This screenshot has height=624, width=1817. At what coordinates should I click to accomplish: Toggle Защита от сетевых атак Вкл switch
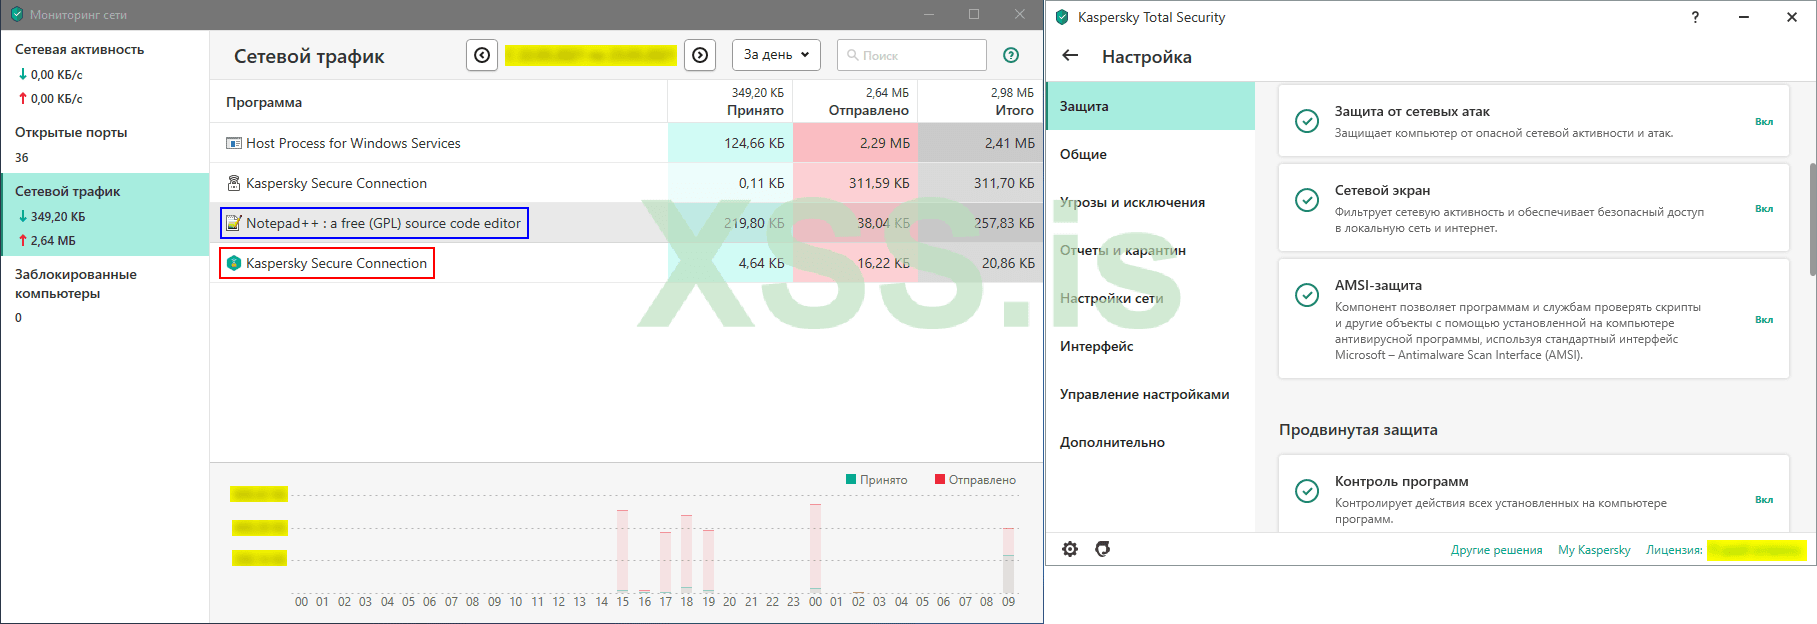(x=1764, y=122)
